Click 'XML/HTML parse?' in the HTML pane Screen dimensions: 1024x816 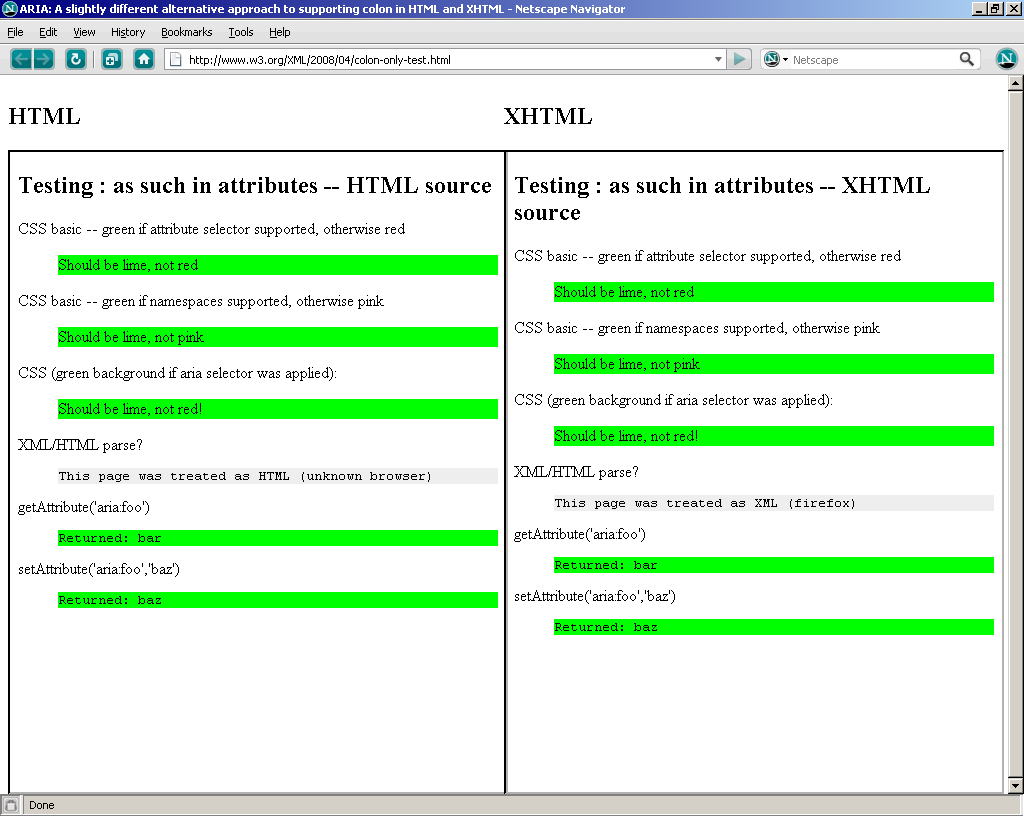(x=80, y=445)
